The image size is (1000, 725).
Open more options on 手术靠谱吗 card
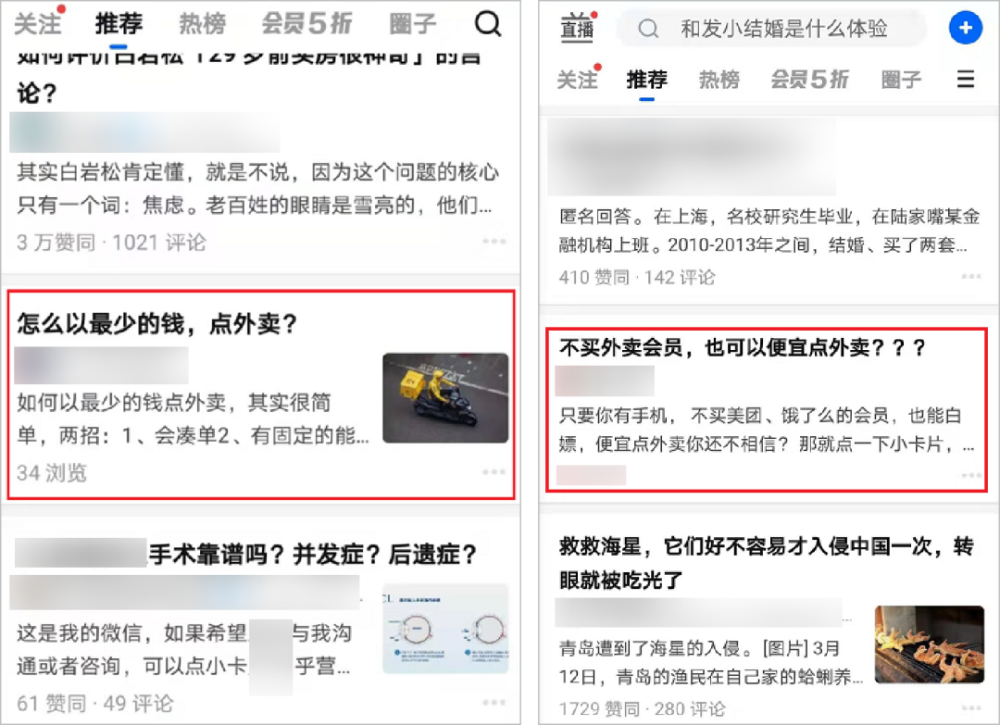point(494,703)
